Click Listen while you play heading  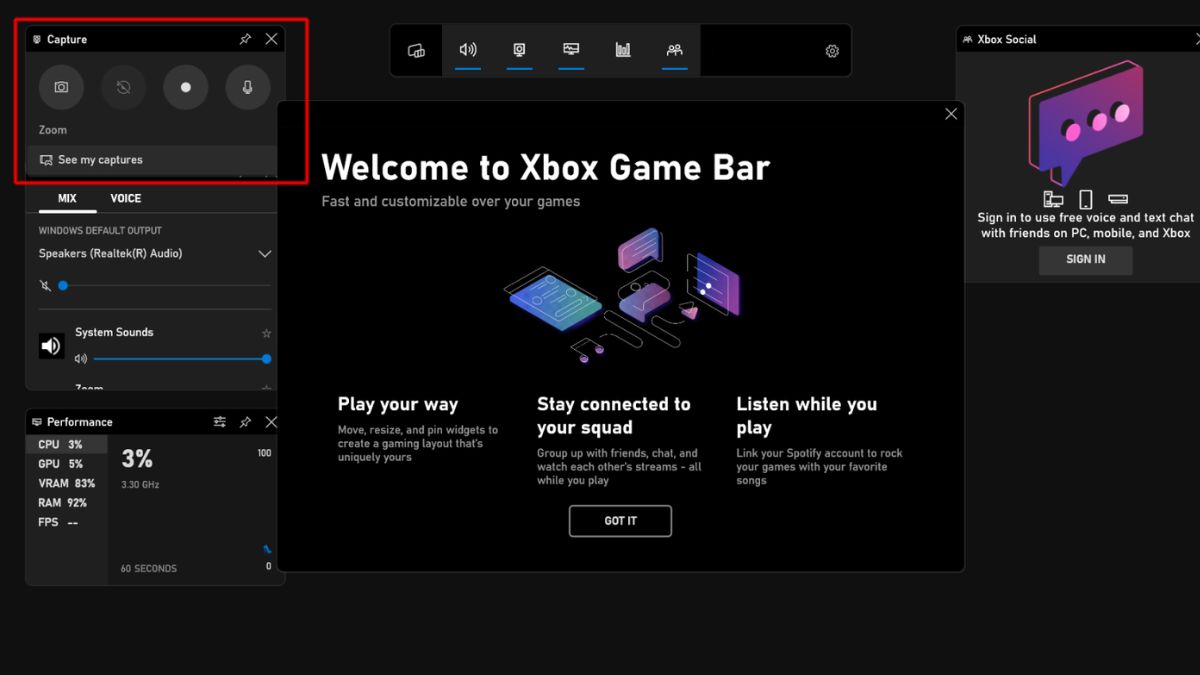click(807, 416)
